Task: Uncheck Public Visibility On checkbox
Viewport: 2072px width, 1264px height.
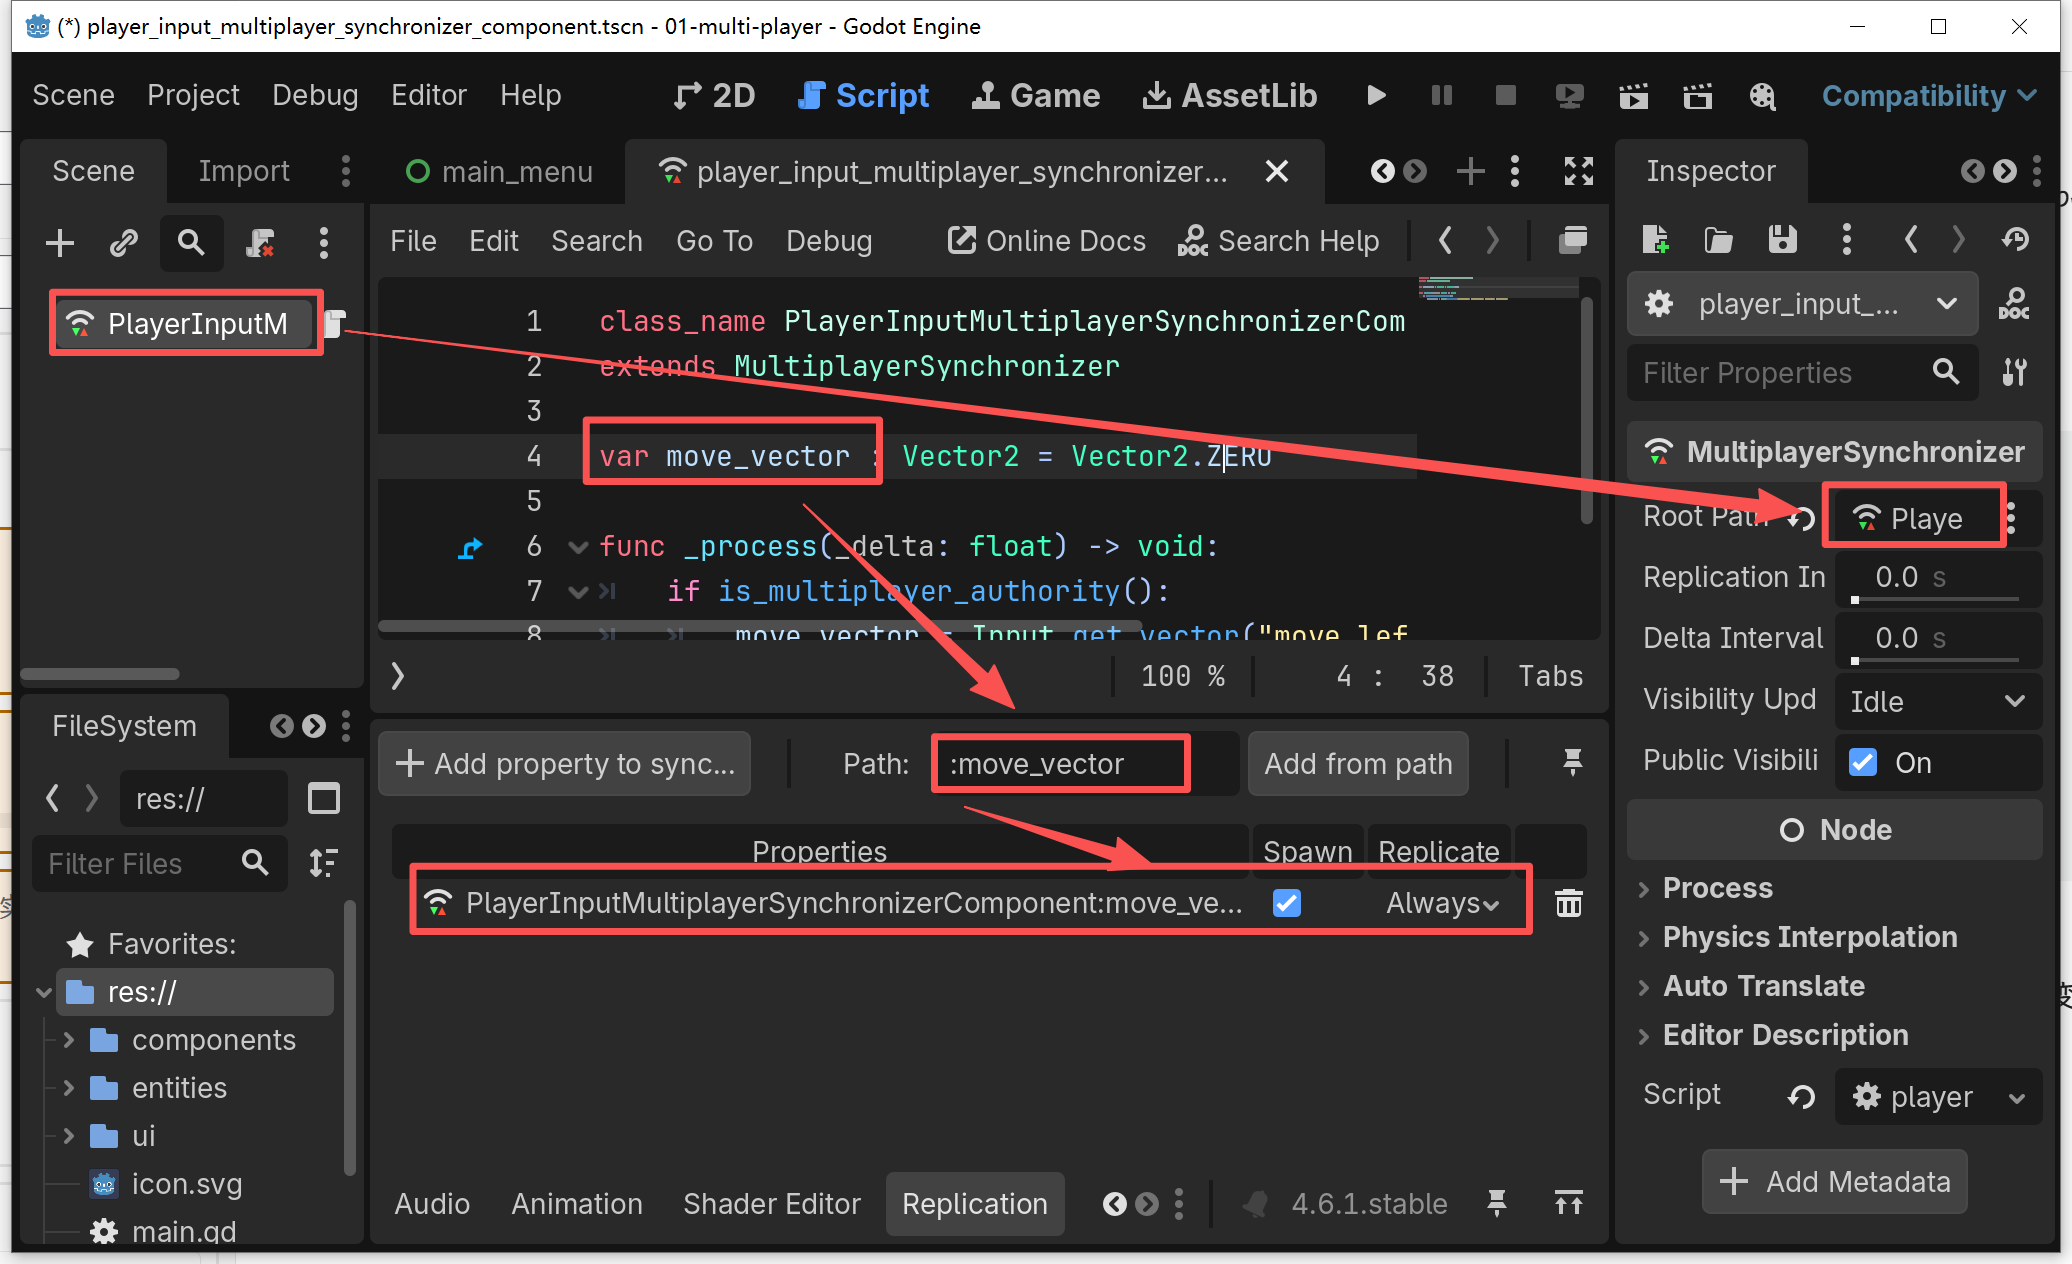Action: (1862, 762)
